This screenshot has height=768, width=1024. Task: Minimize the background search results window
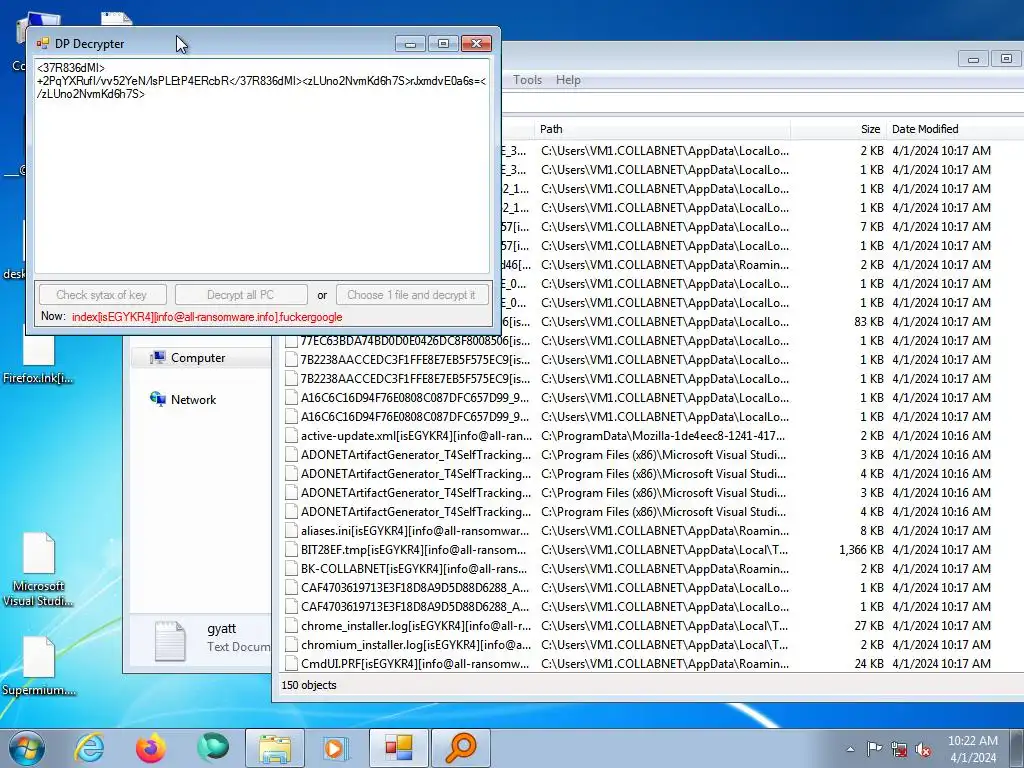(x=973, y=59)
